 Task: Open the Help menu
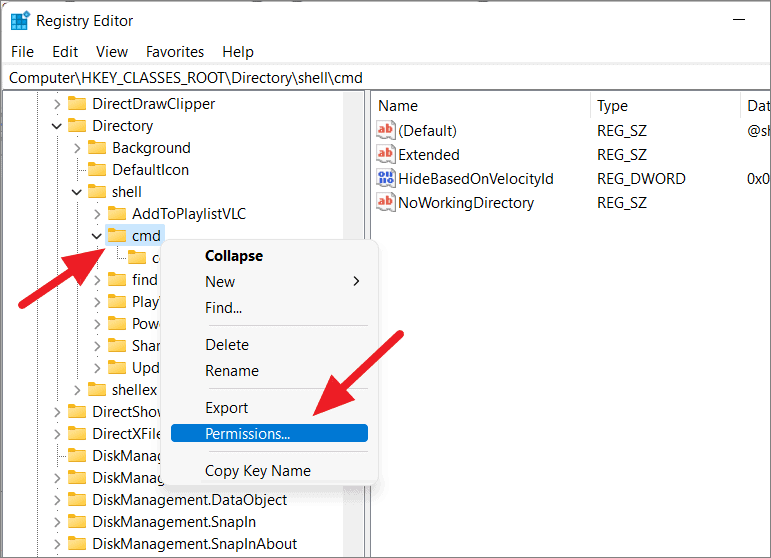238,52
